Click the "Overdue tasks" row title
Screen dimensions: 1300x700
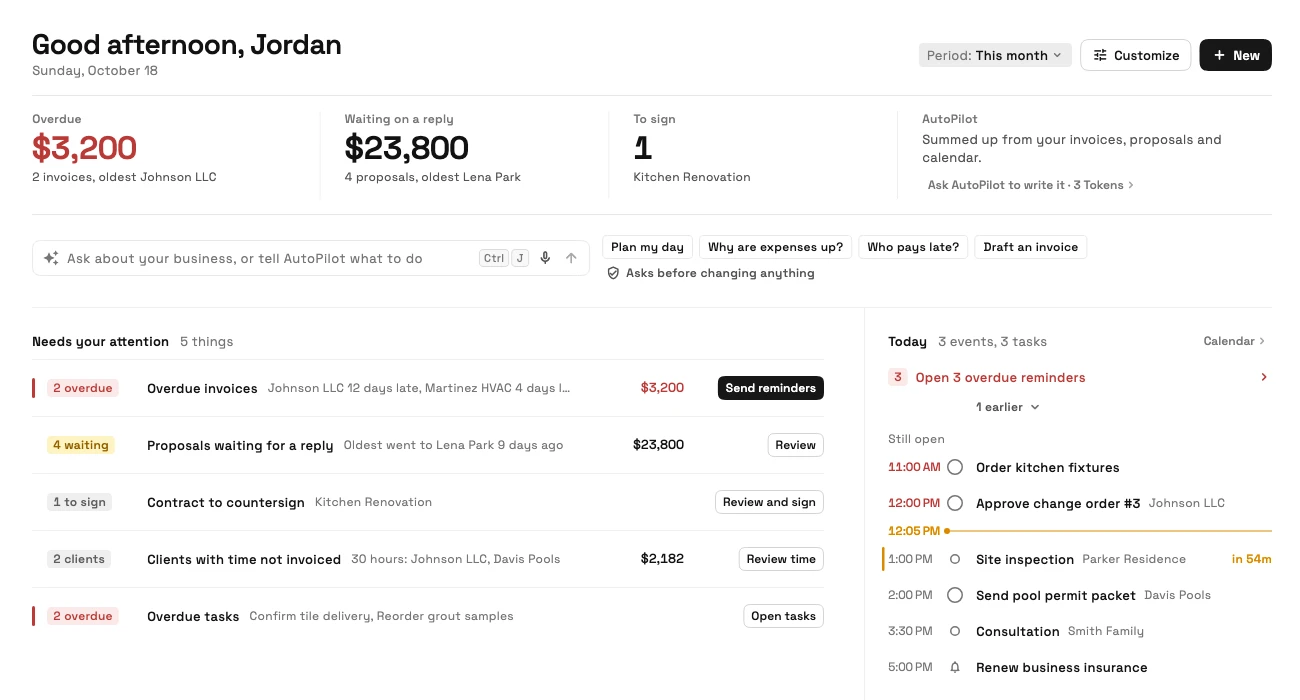tap(193, 616)
